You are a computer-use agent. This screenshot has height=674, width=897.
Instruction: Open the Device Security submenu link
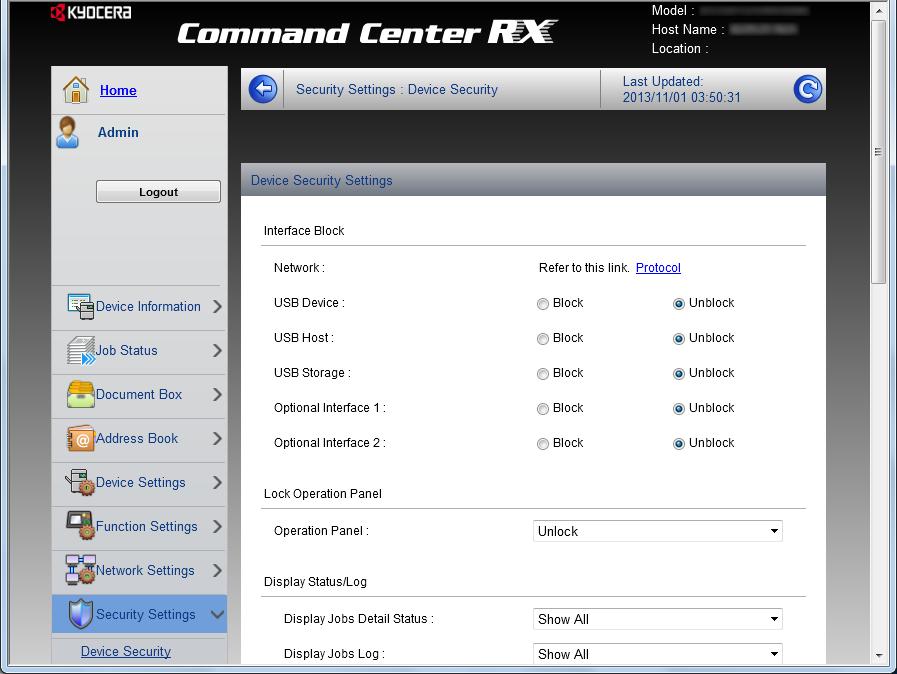(x=126, y=651)
